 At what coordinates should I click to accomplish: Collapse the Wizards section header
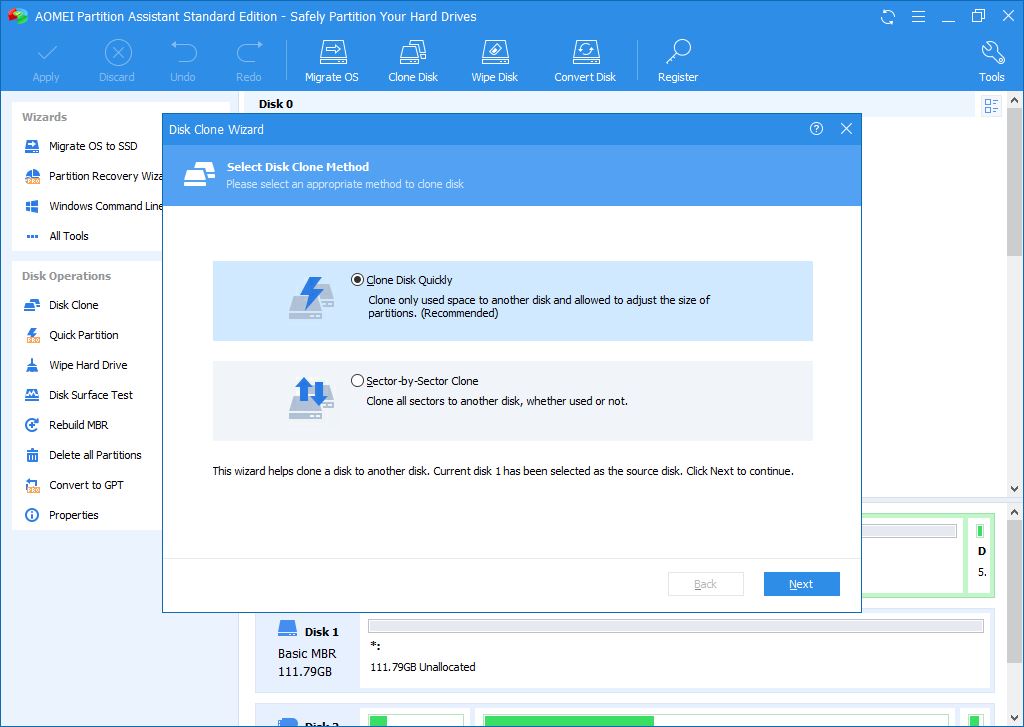45,117
